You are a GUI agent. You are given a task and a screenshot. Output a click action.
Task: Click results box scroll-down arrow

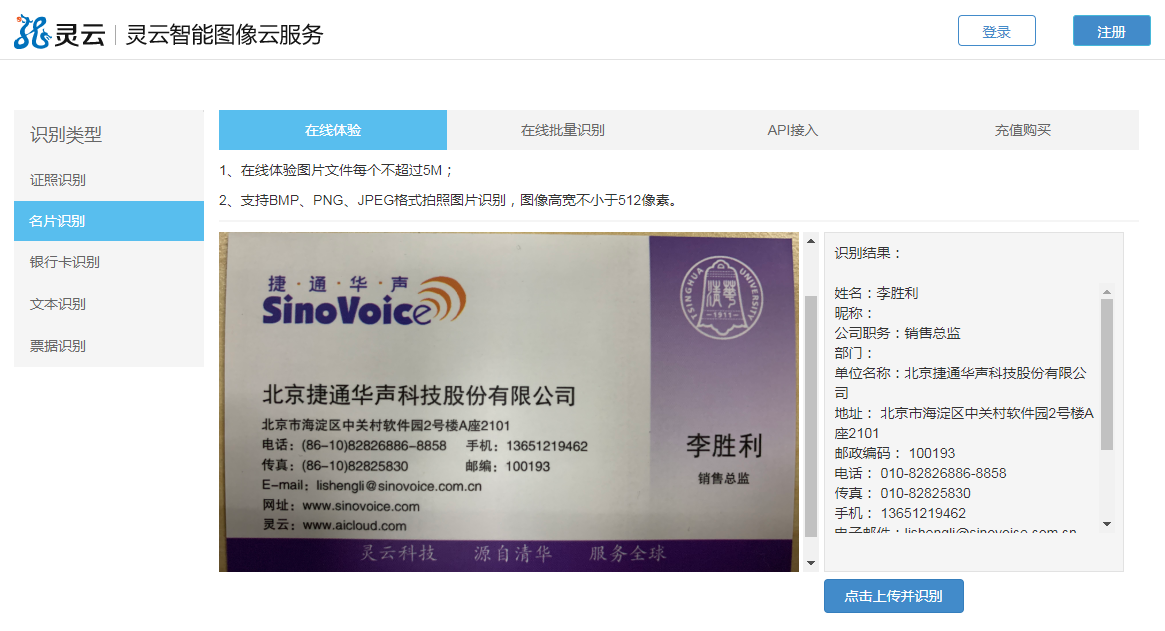(1107, 523)
